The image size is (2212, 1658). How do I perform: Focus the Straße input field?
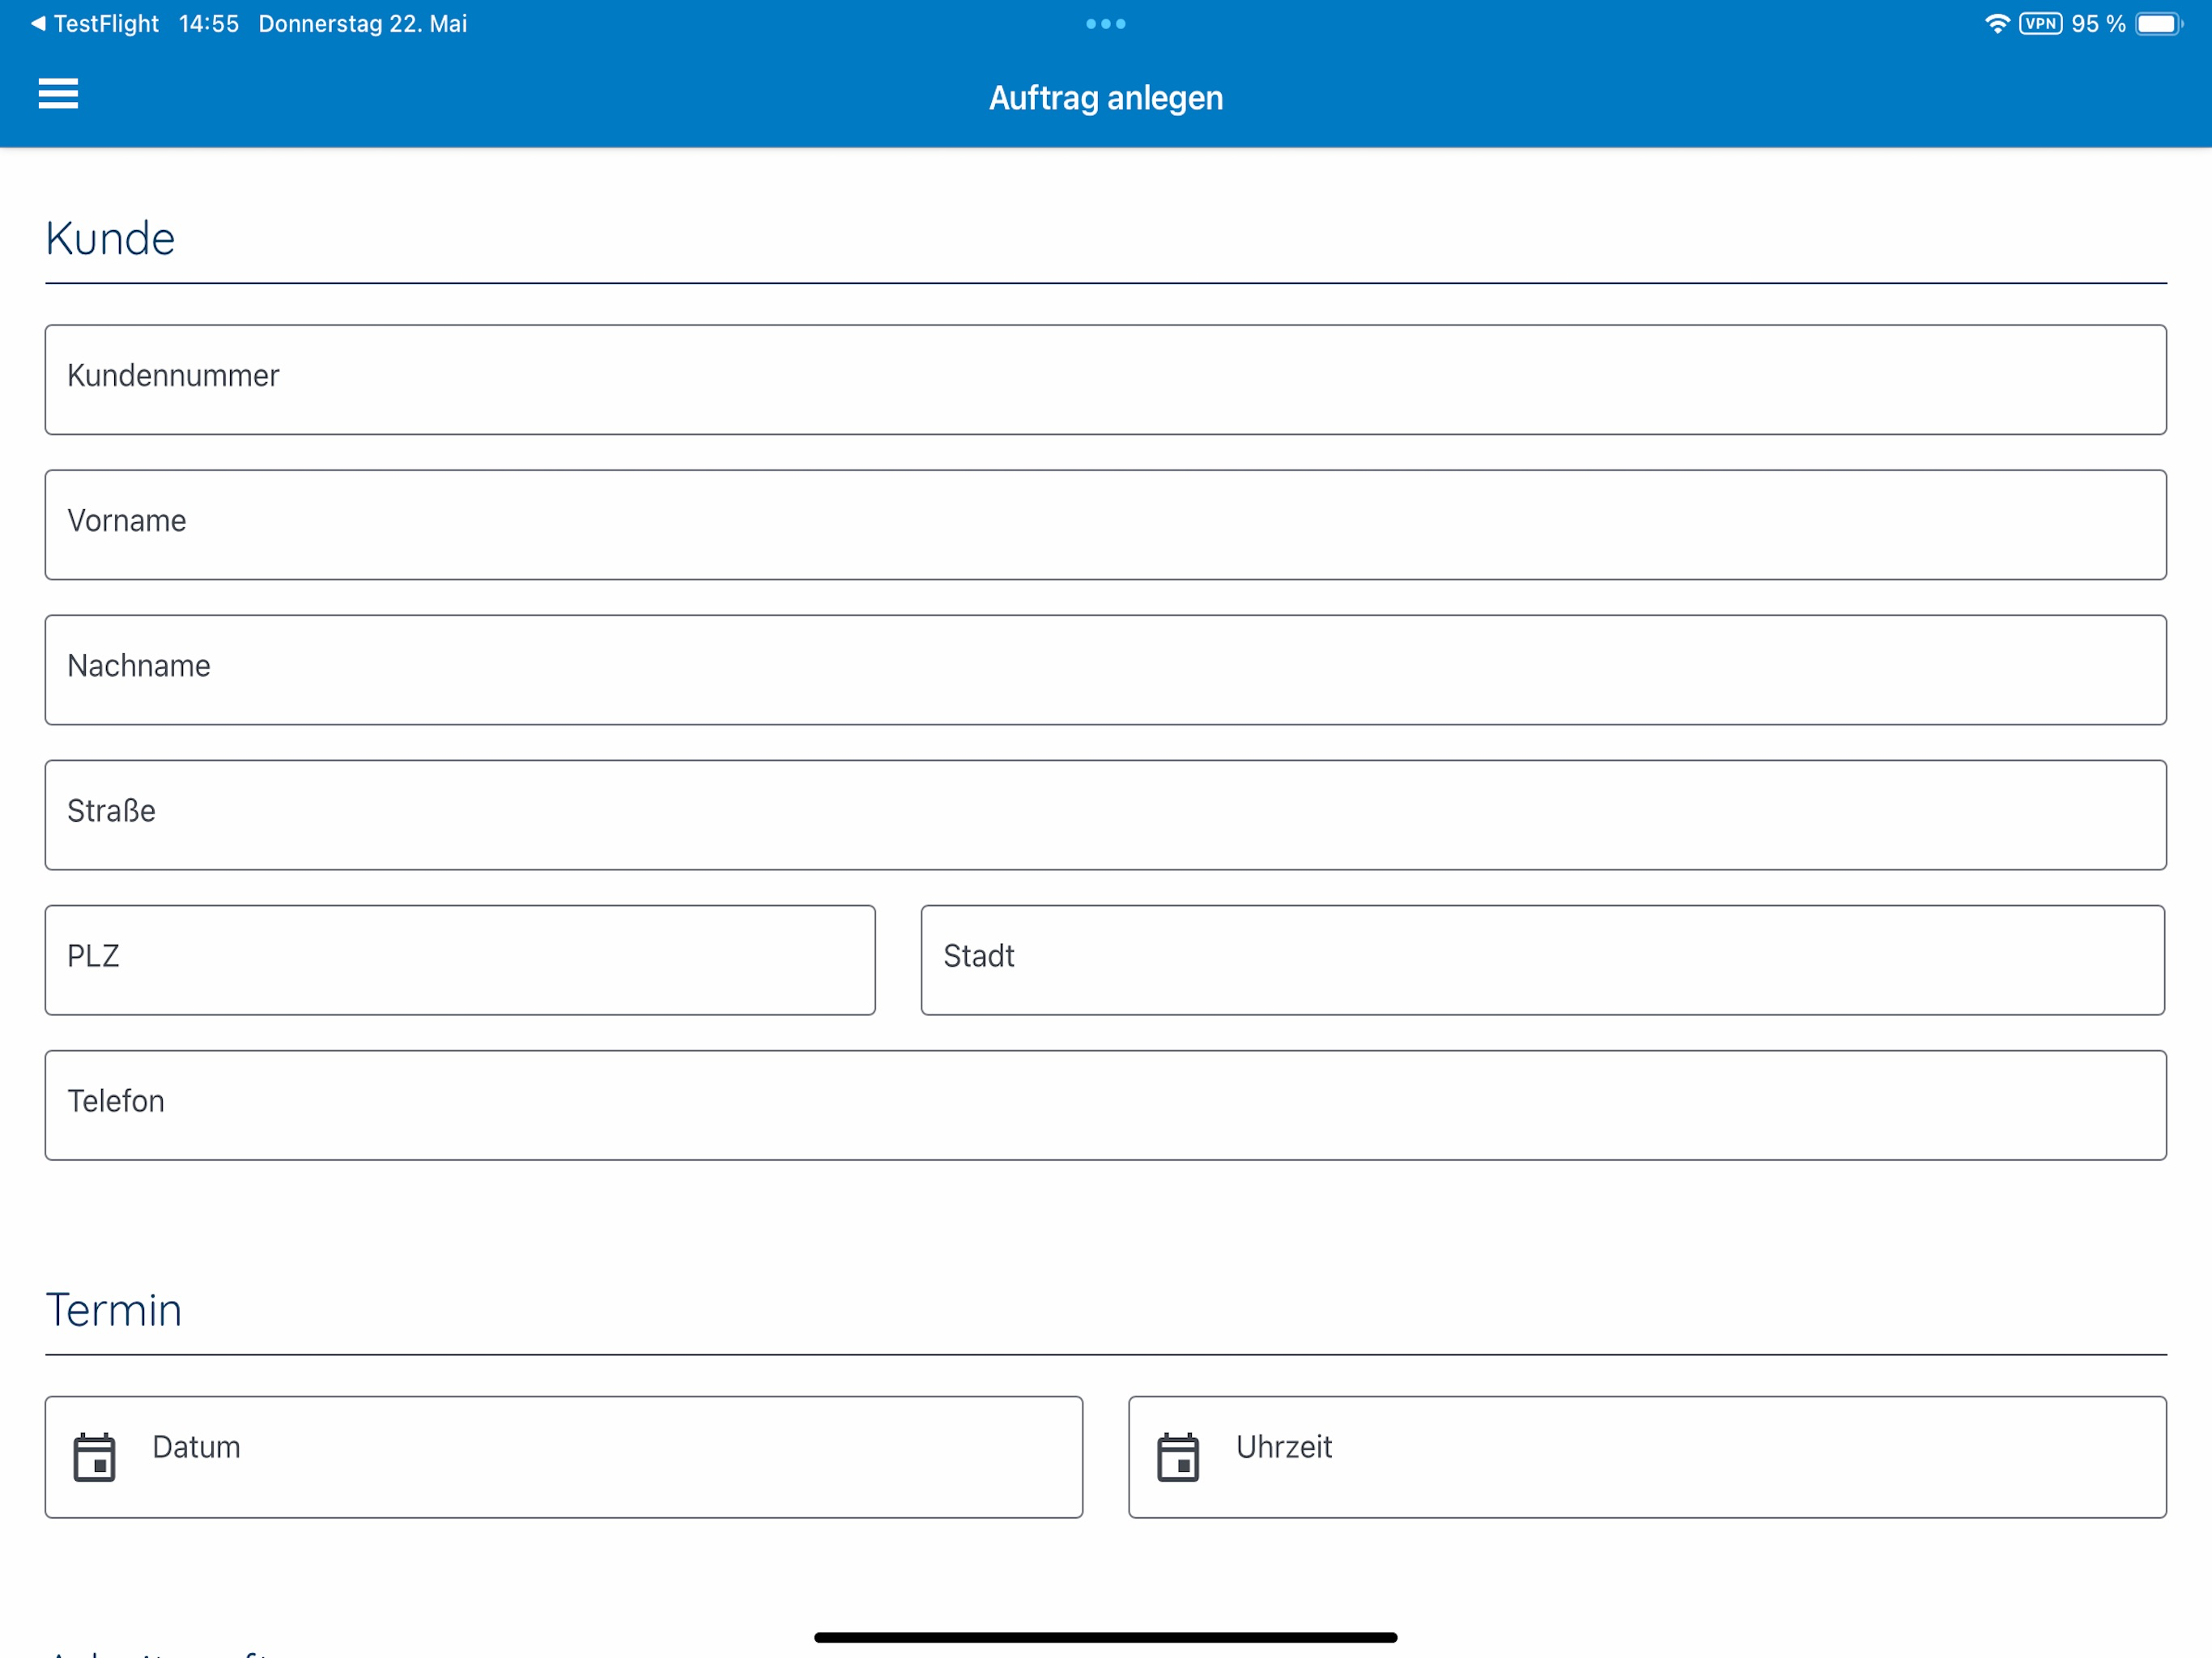1106,815
